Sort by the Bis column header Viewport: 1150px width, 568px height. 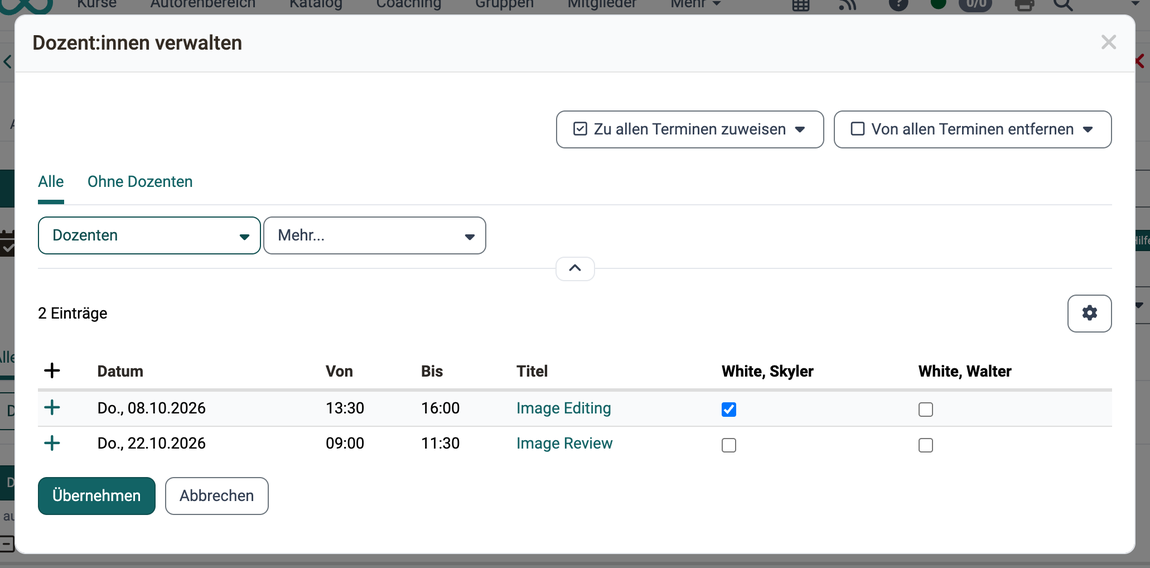[432, 371]
